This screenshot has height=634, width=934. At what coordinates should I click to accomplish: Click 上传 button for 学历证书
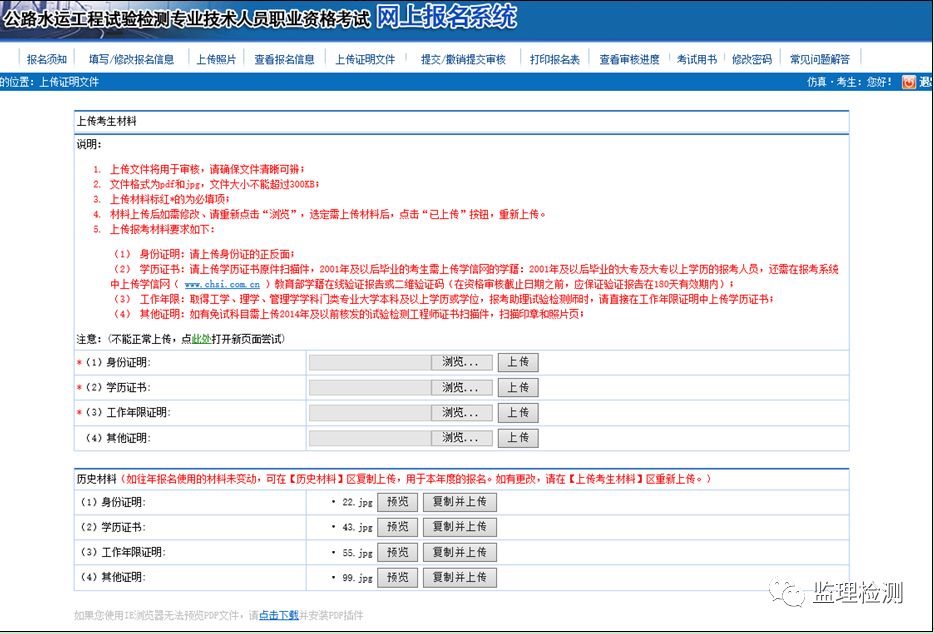pyautogui.click(x=518, y=387)
